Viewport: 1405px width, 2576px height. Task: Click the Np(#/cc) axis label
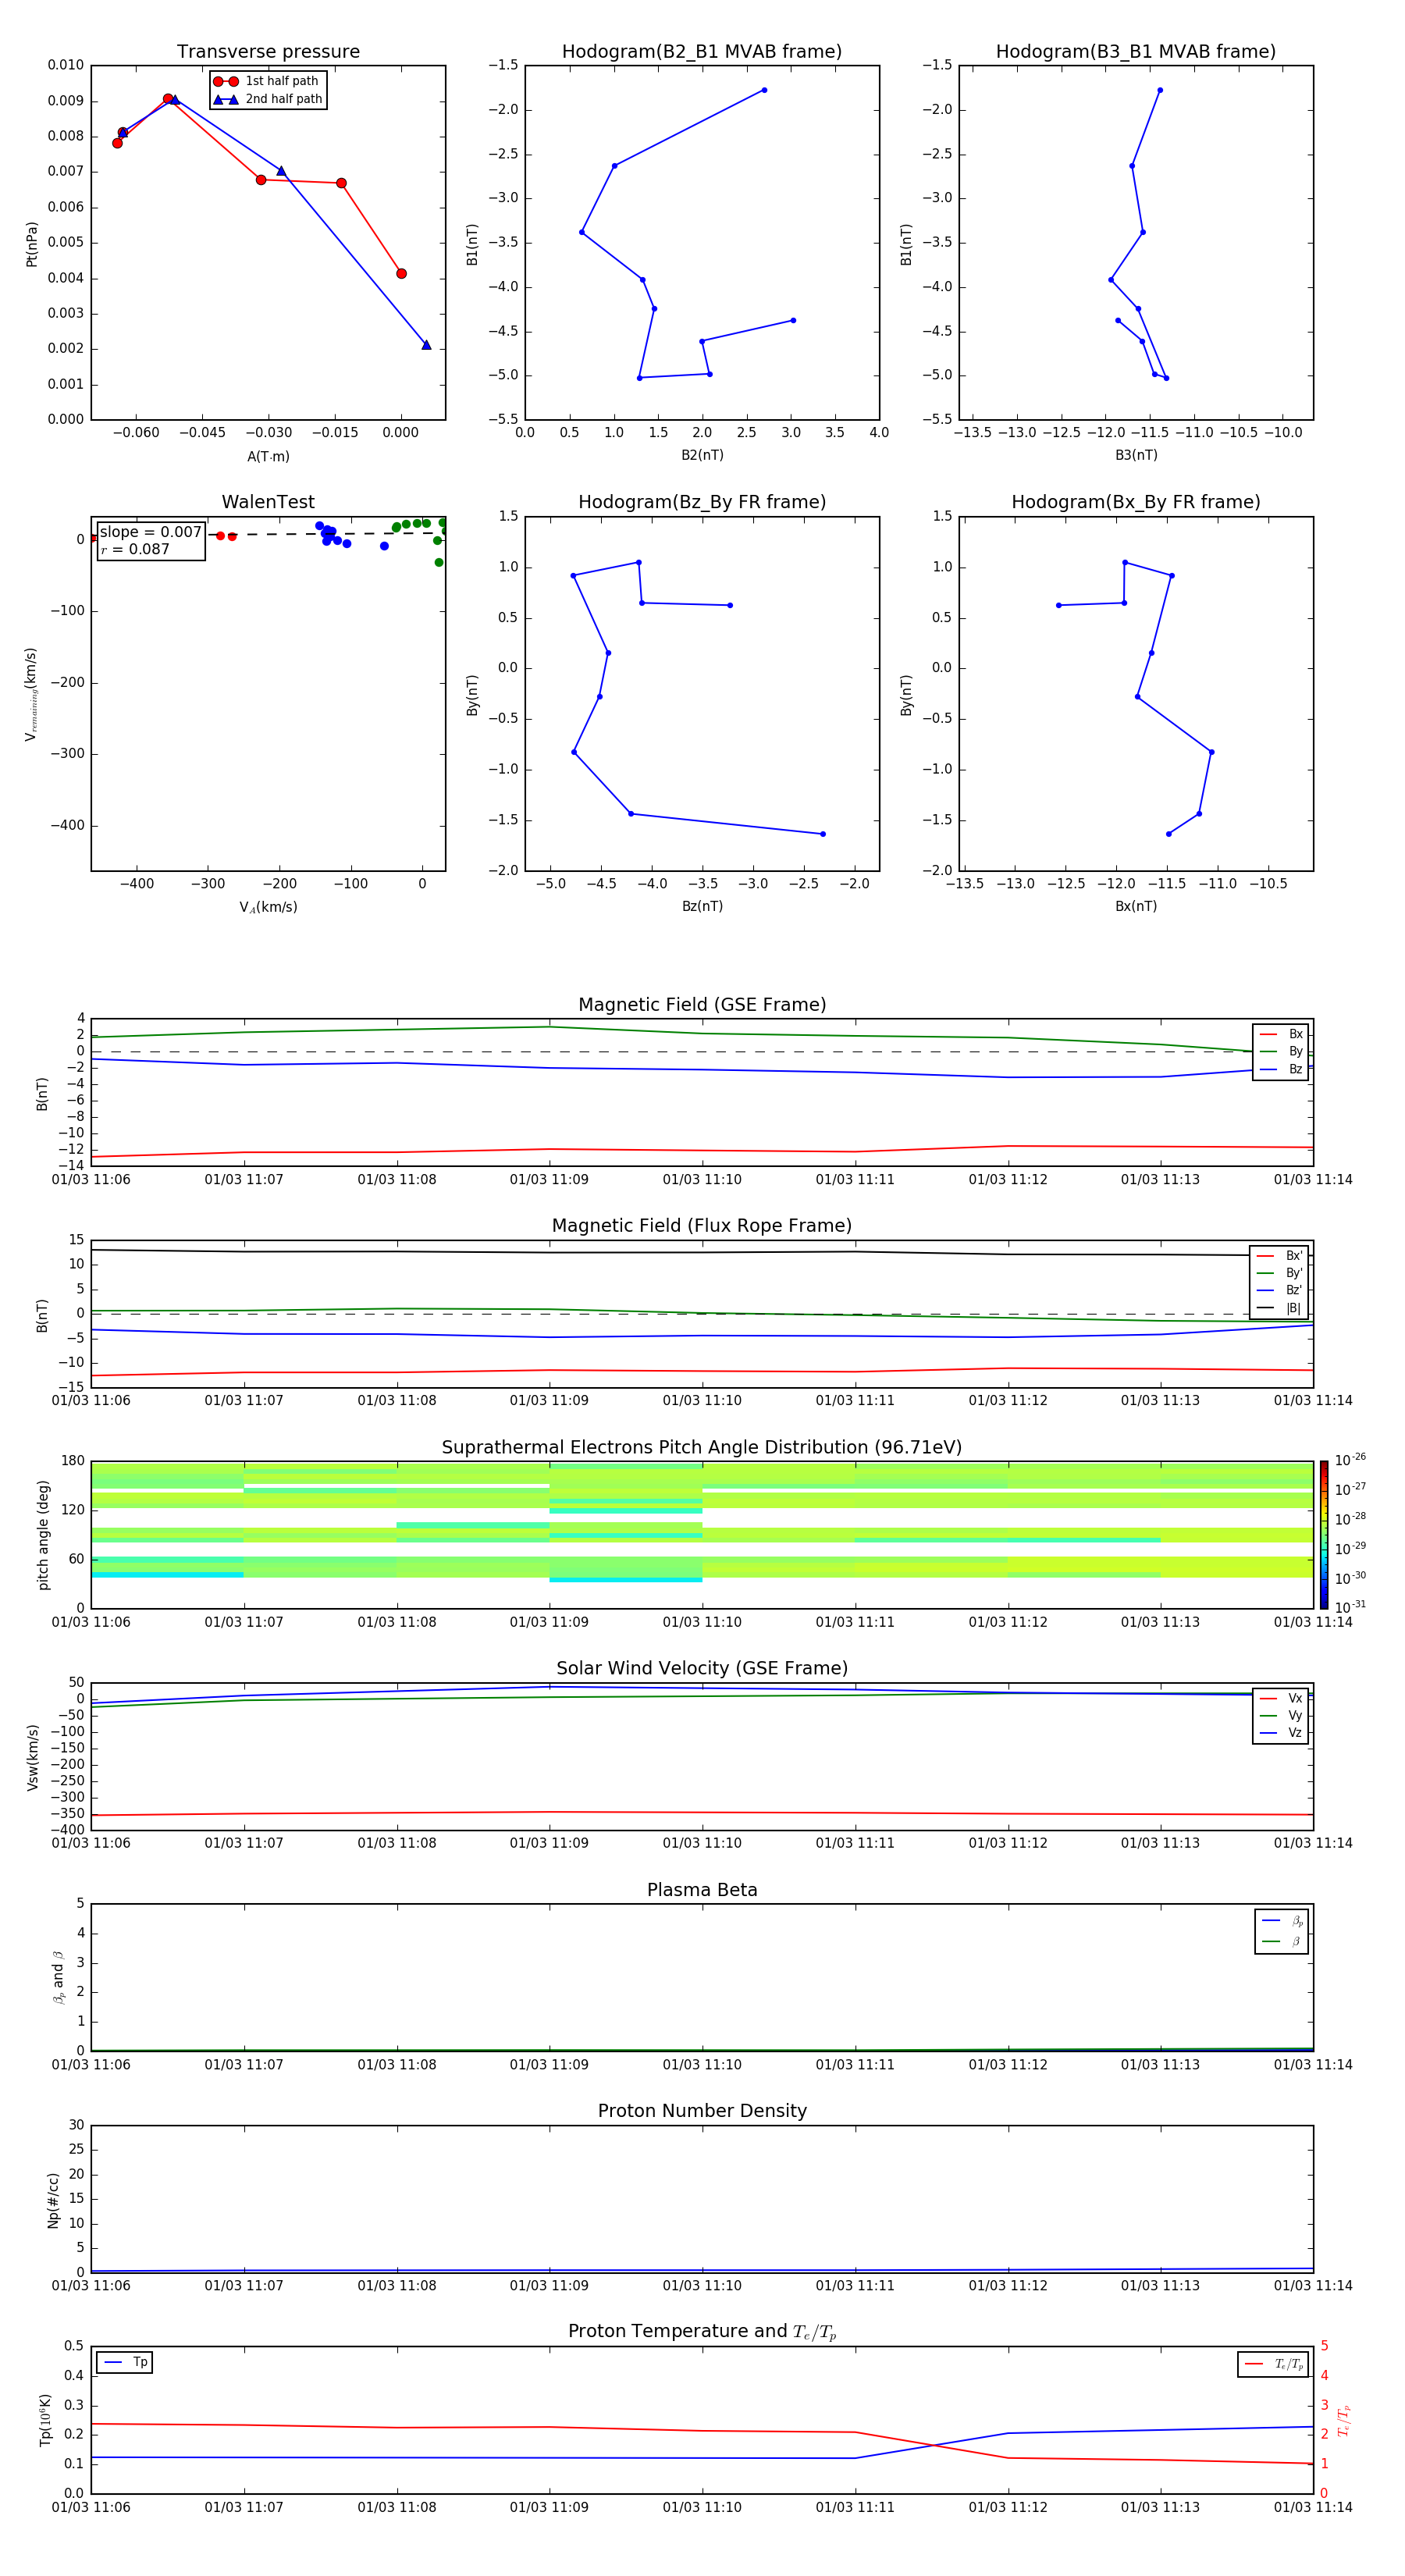click(x=53, y=2200)
